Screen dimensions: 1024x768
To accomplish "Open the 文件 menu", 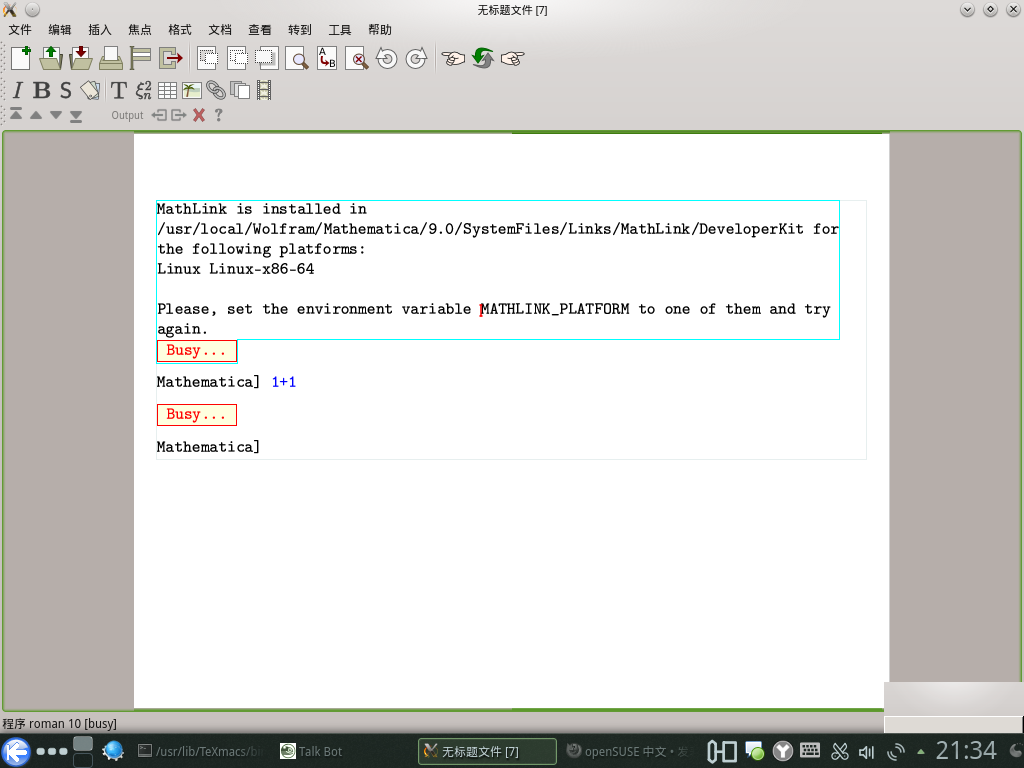I will 20,29.
